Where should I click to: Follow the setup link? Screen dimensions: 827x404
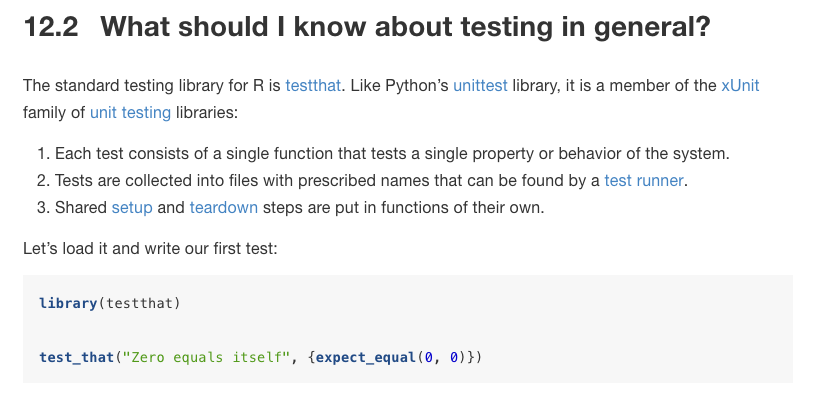pyautogui.click(x=133, y=207)
